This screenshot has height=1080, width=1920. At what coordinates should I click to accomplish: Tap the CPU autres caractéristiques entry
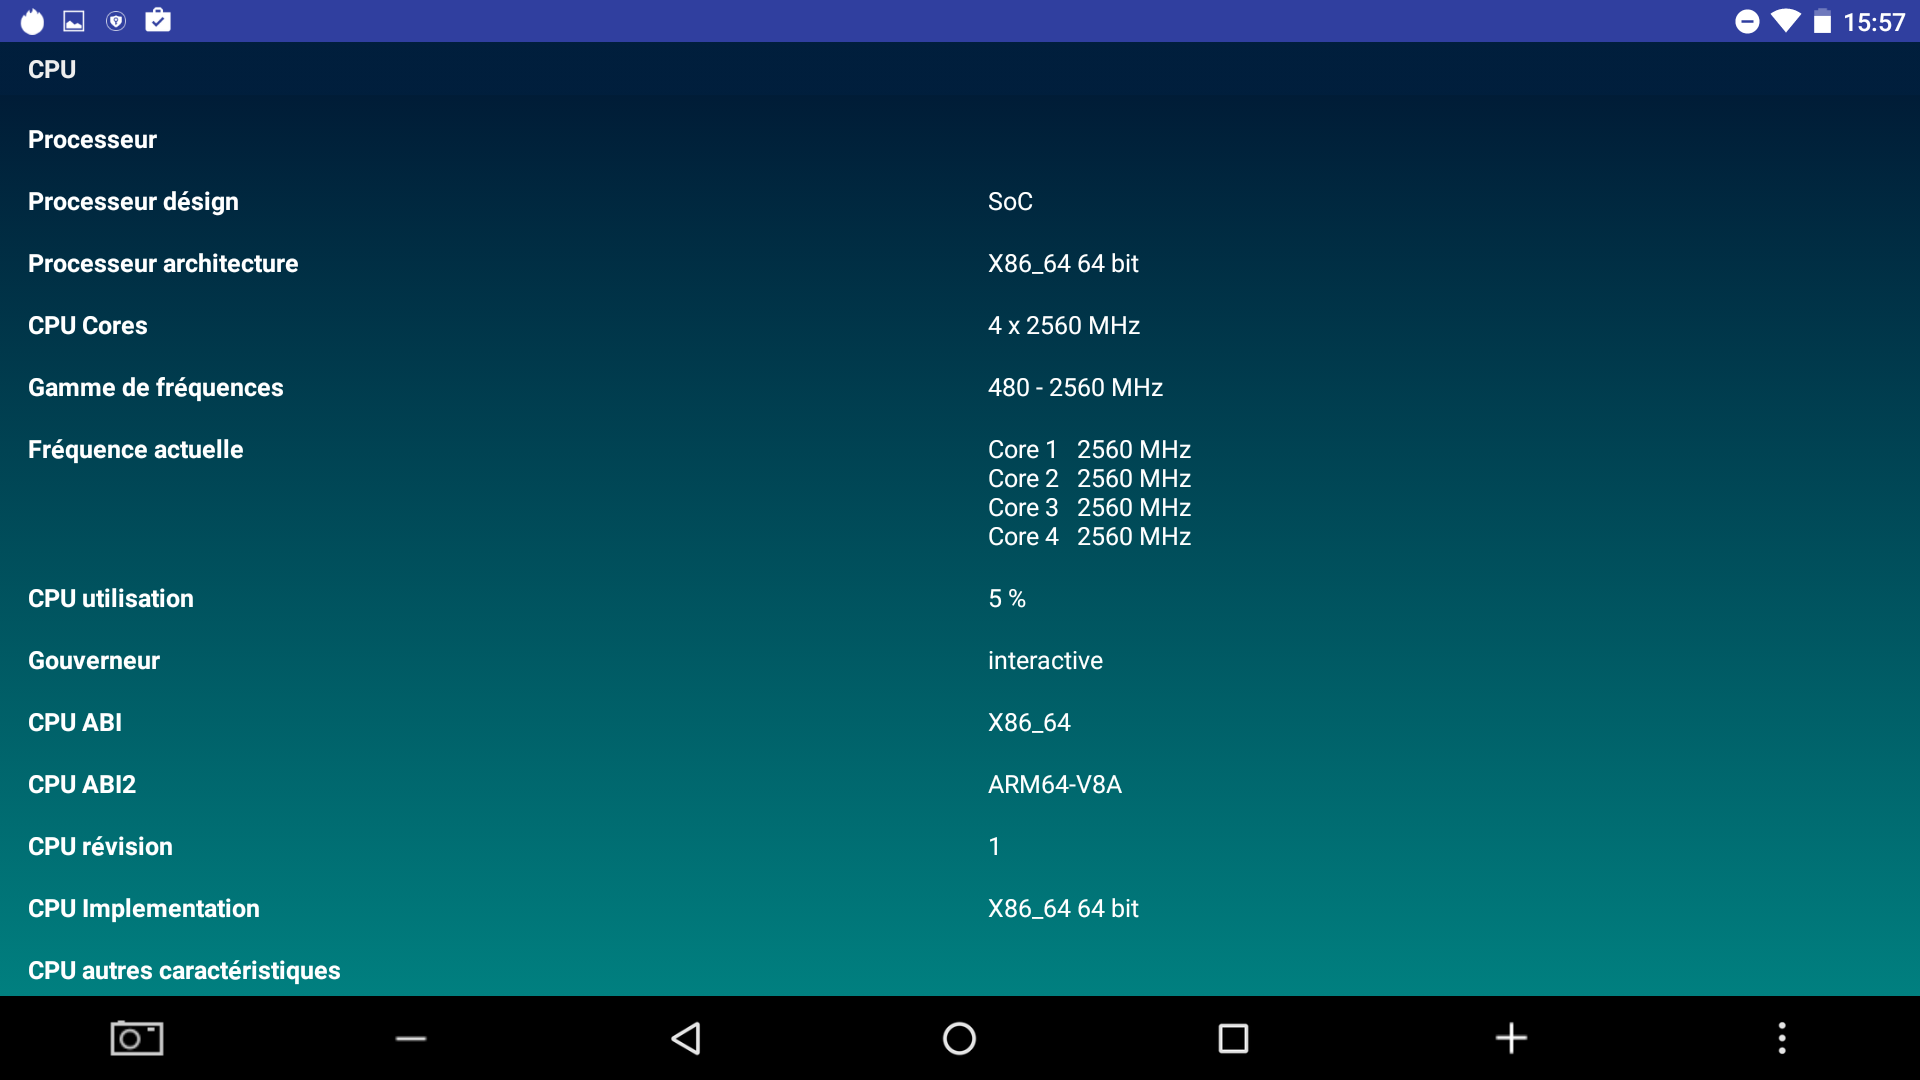(184, 970)
